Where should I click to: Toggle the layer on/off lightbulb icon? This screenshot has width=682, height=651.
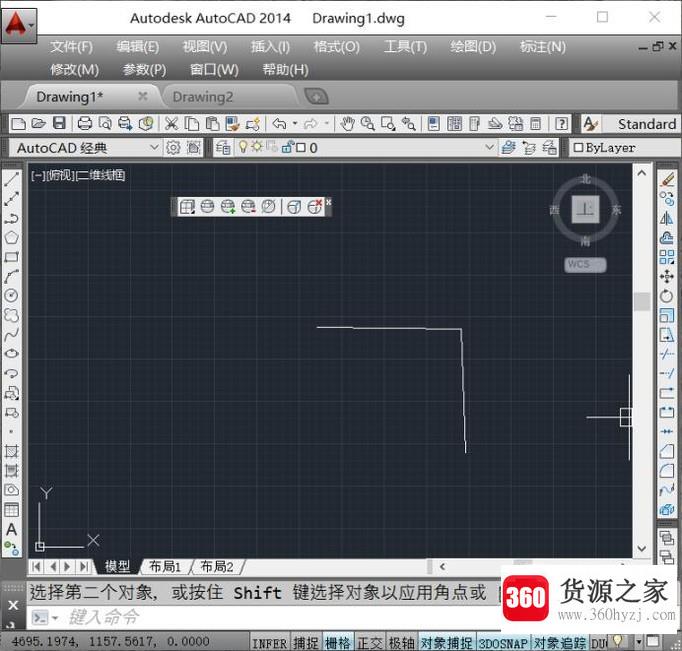click(x=243, y=147)
